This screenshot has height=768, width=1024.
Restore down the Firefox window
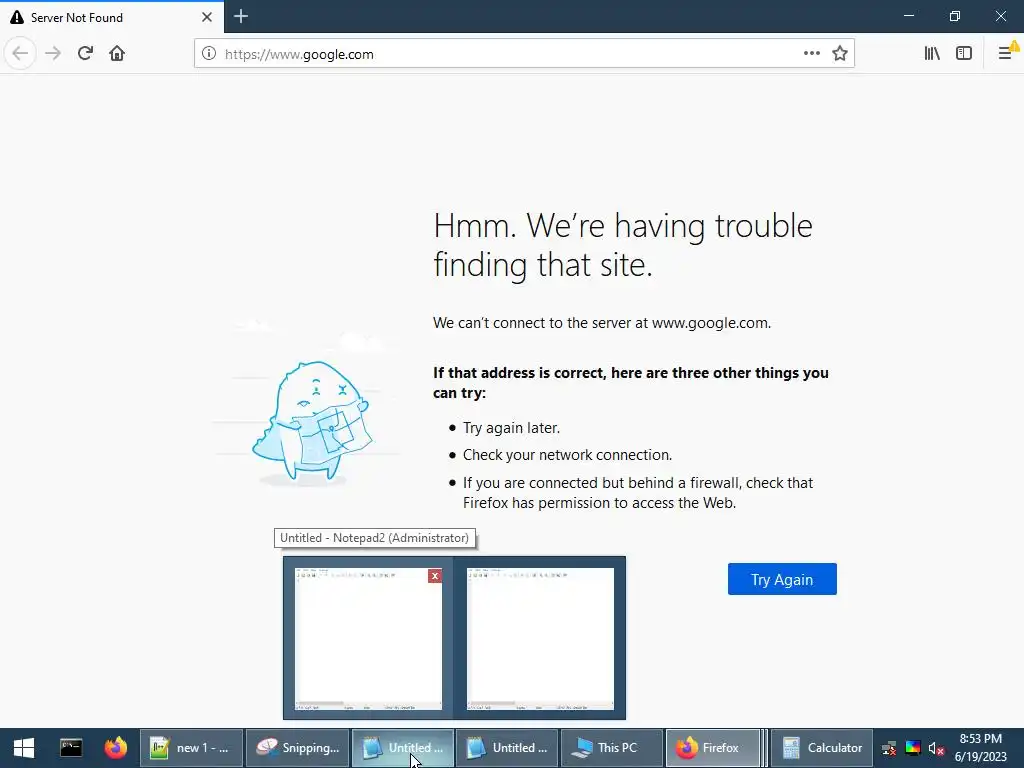pyautogui.click(x=955, y=16)
